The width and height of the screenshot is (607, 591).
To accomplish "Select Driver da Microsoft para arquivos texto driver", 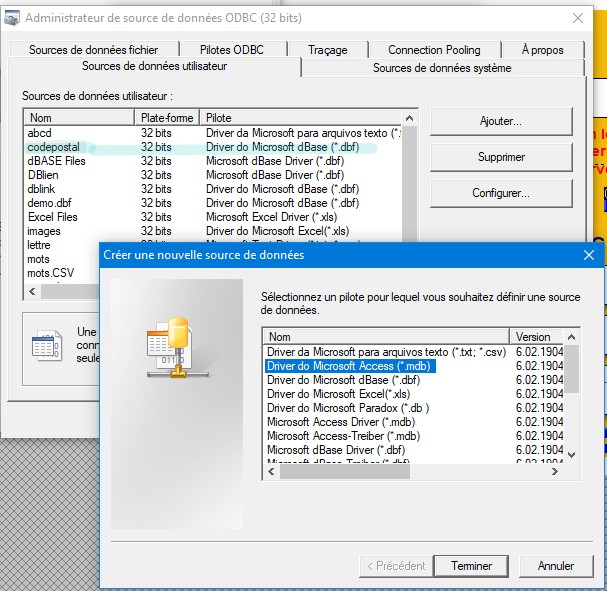I will click(386, 352).
